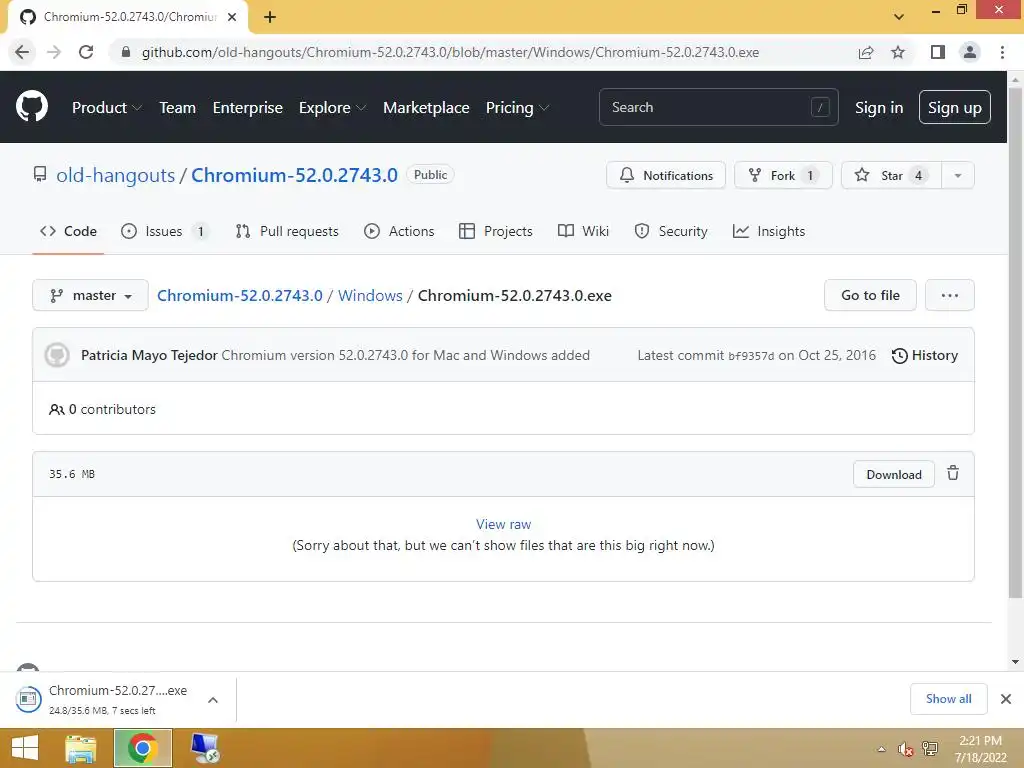Click the GitHub Octocat logo

31,106
